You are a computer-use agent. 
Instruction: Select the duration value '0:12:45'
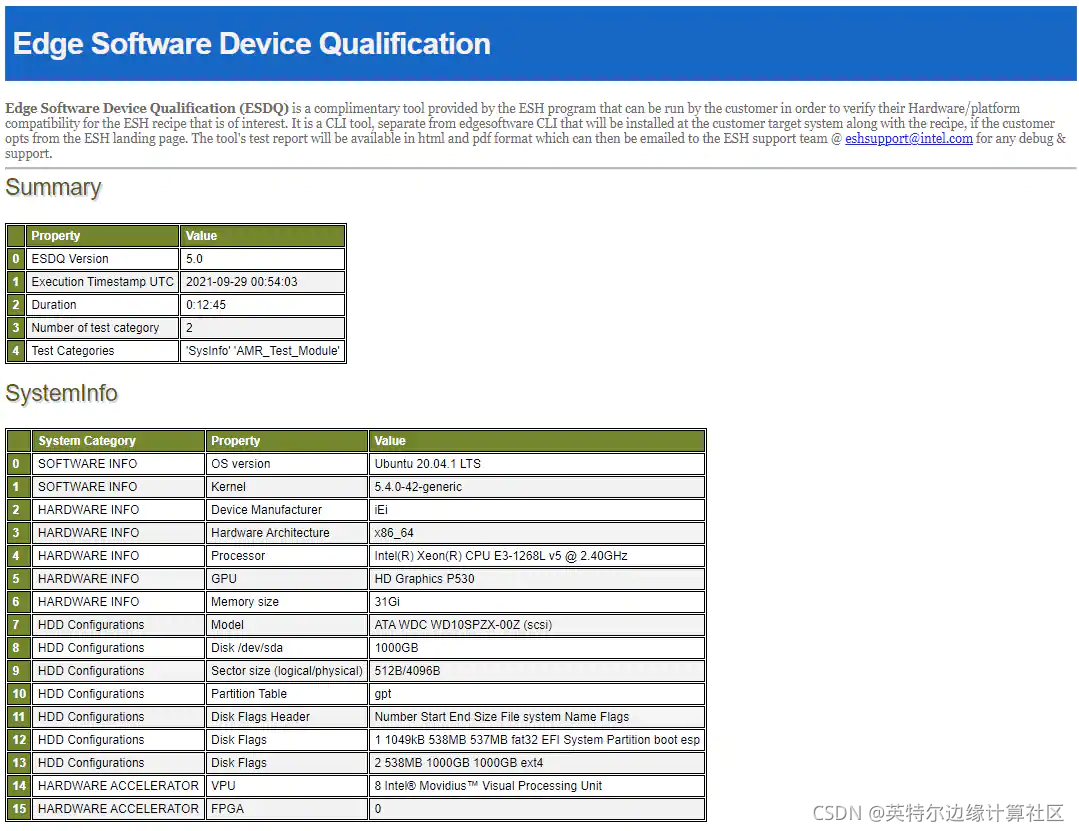click(x=262, y=305)
